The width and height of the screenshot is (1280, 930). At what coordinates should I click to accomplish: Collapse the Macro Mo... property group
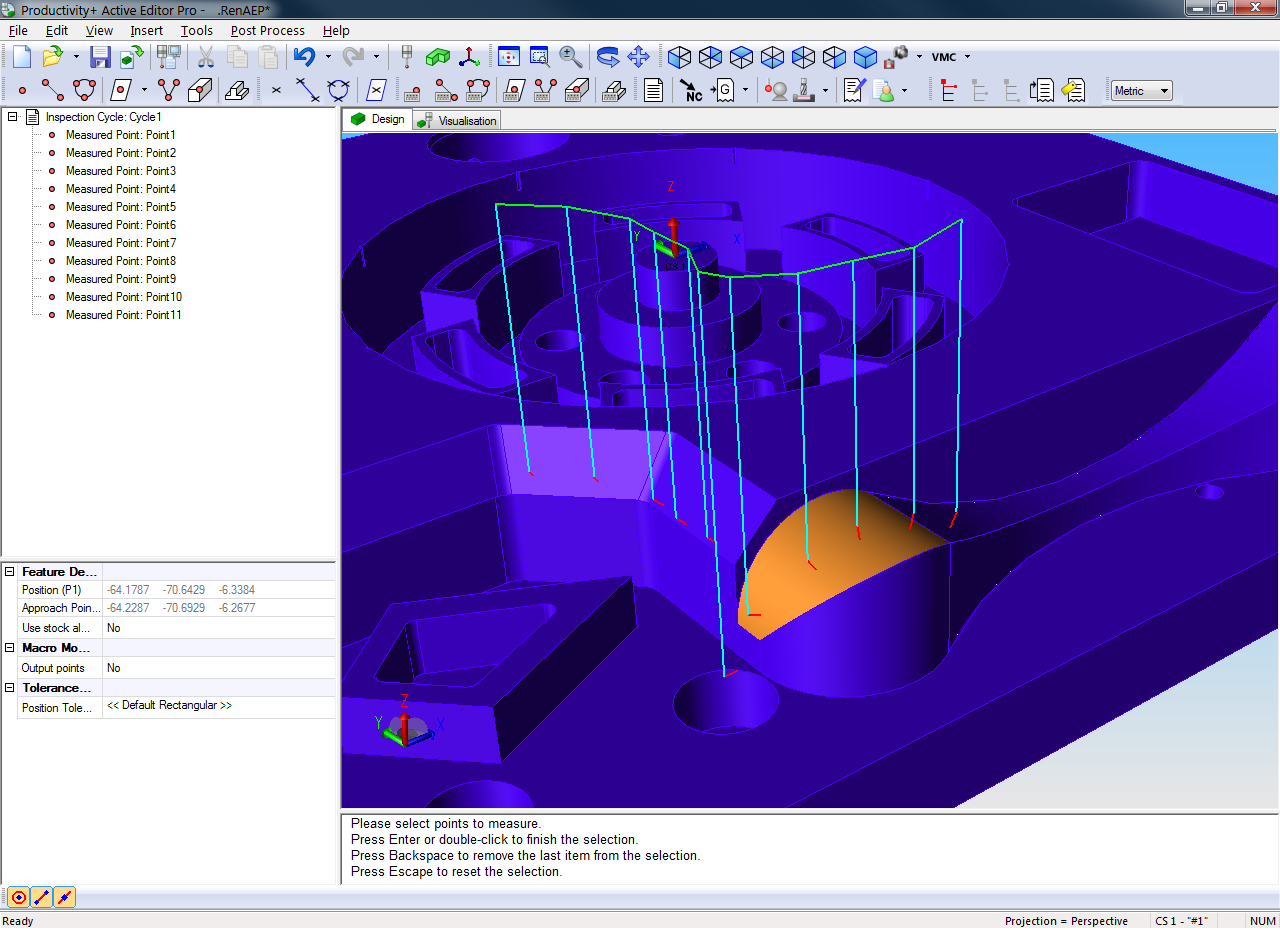[x=10, y=648]
